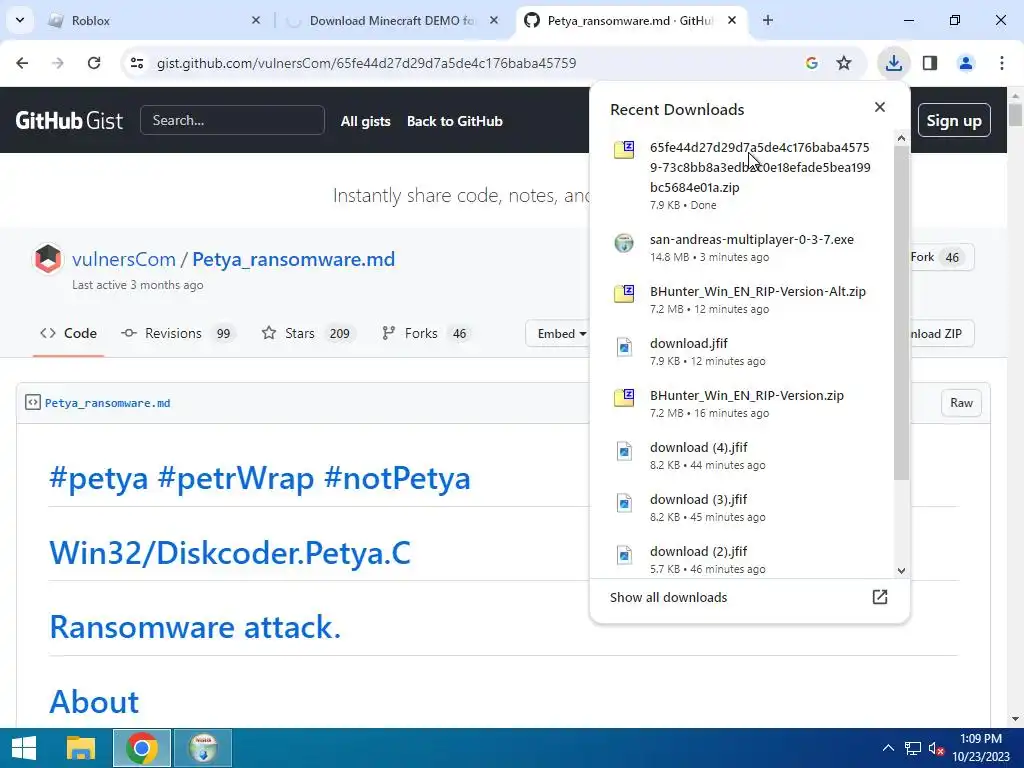Click the muted volume tray icon
The height and width of the screenshot is (768, 1024).
pyautogui.click(x=936, y=748)
